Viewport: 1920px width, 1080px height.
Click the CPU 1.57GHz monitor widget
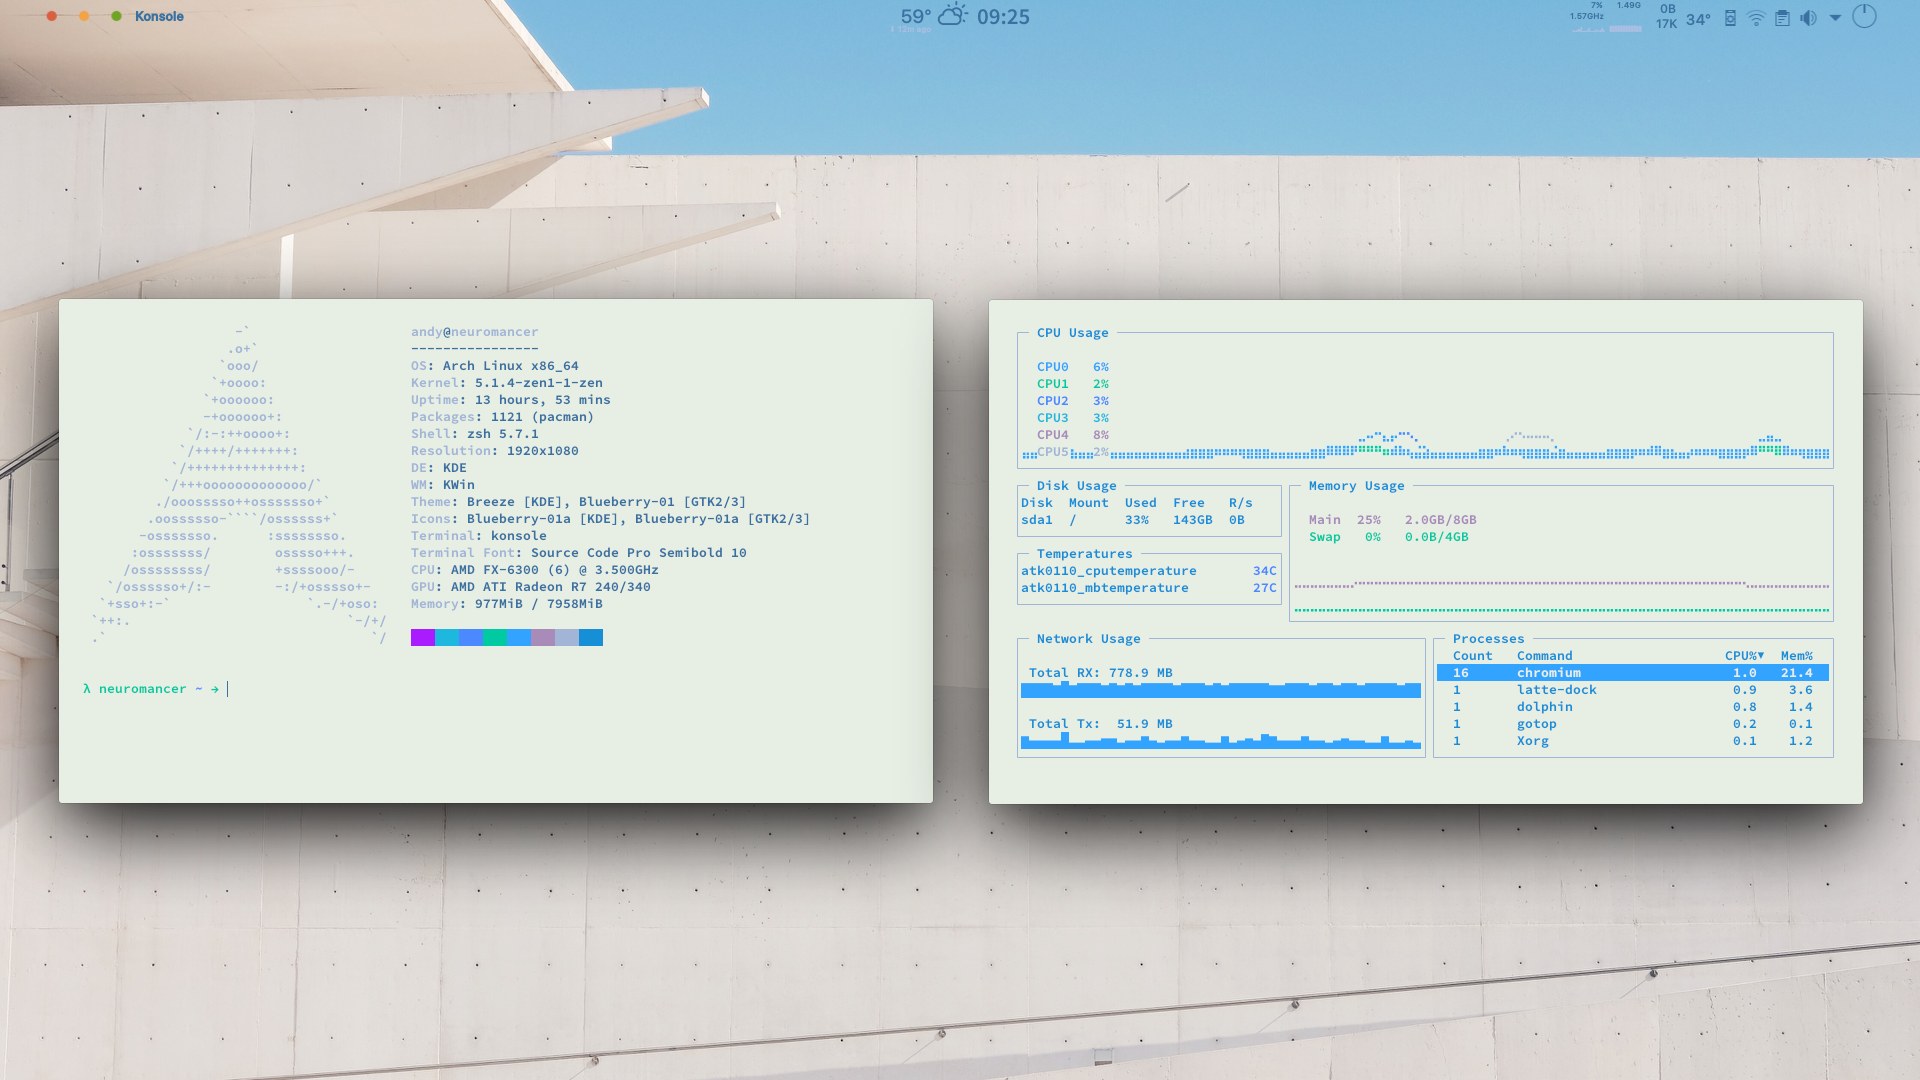click(1587, 16)
